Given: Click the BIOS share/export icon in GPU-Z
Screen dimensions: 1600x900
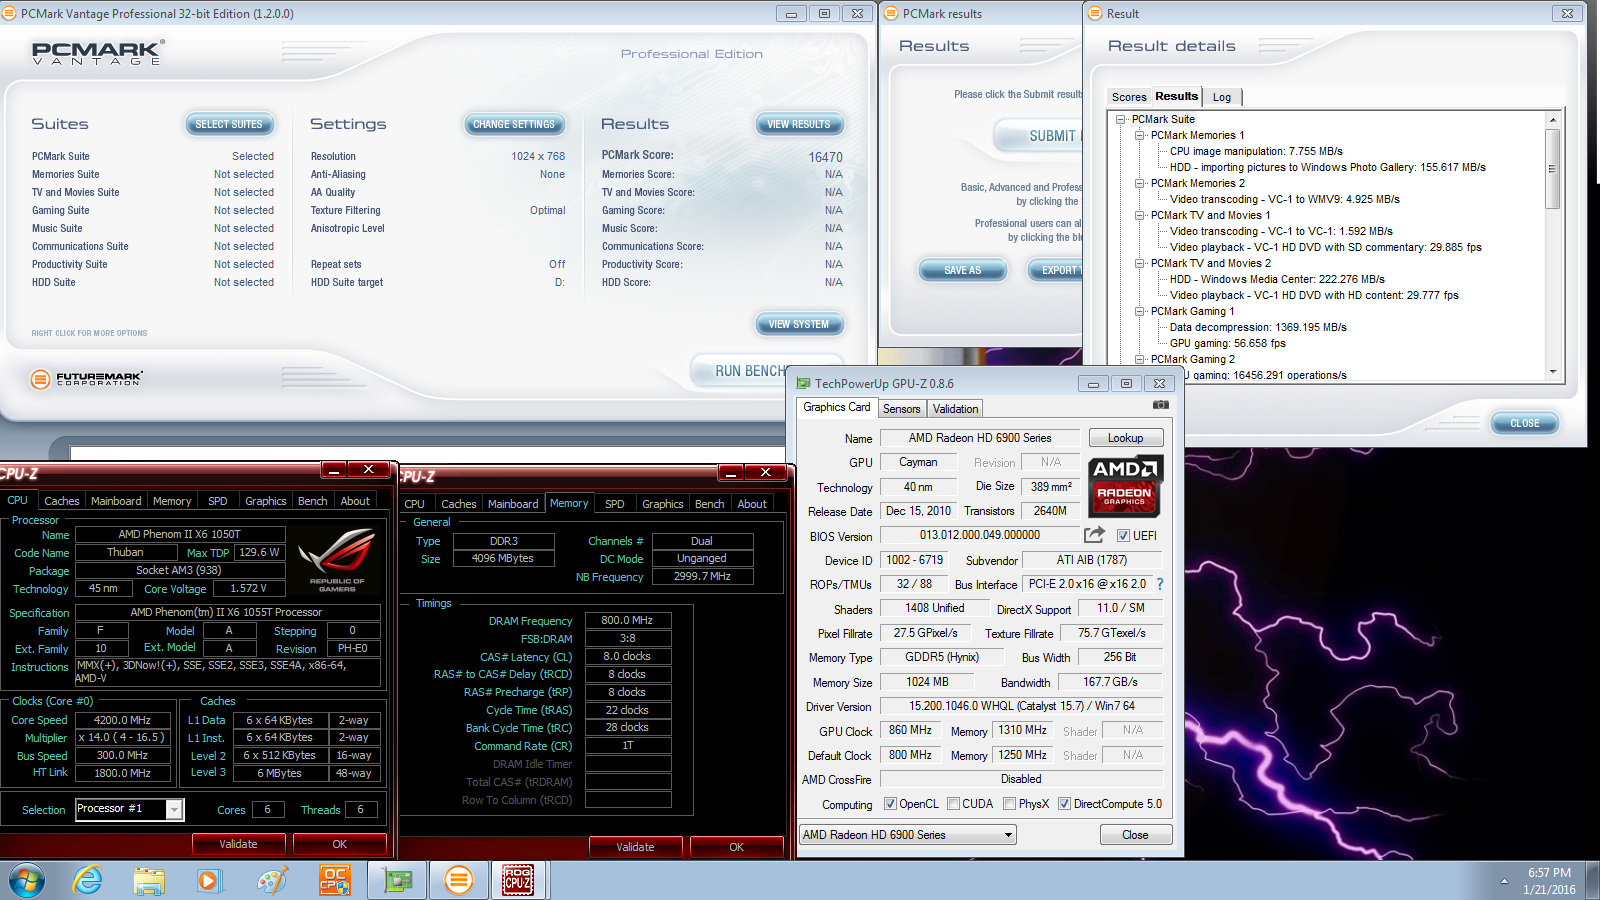Looking at the screenshot, I should pos(1094,535).
